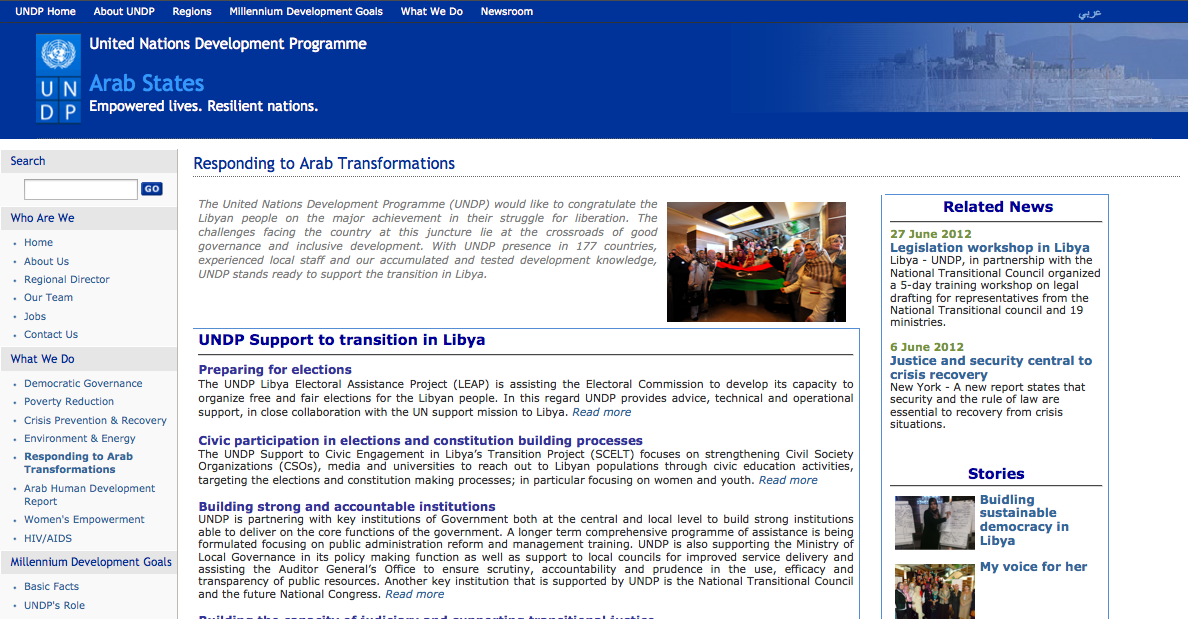Switch site language to Arabic
The height and width of the screenshot is (619, 1188).
pyautogui.click(x=1089, y=13)
